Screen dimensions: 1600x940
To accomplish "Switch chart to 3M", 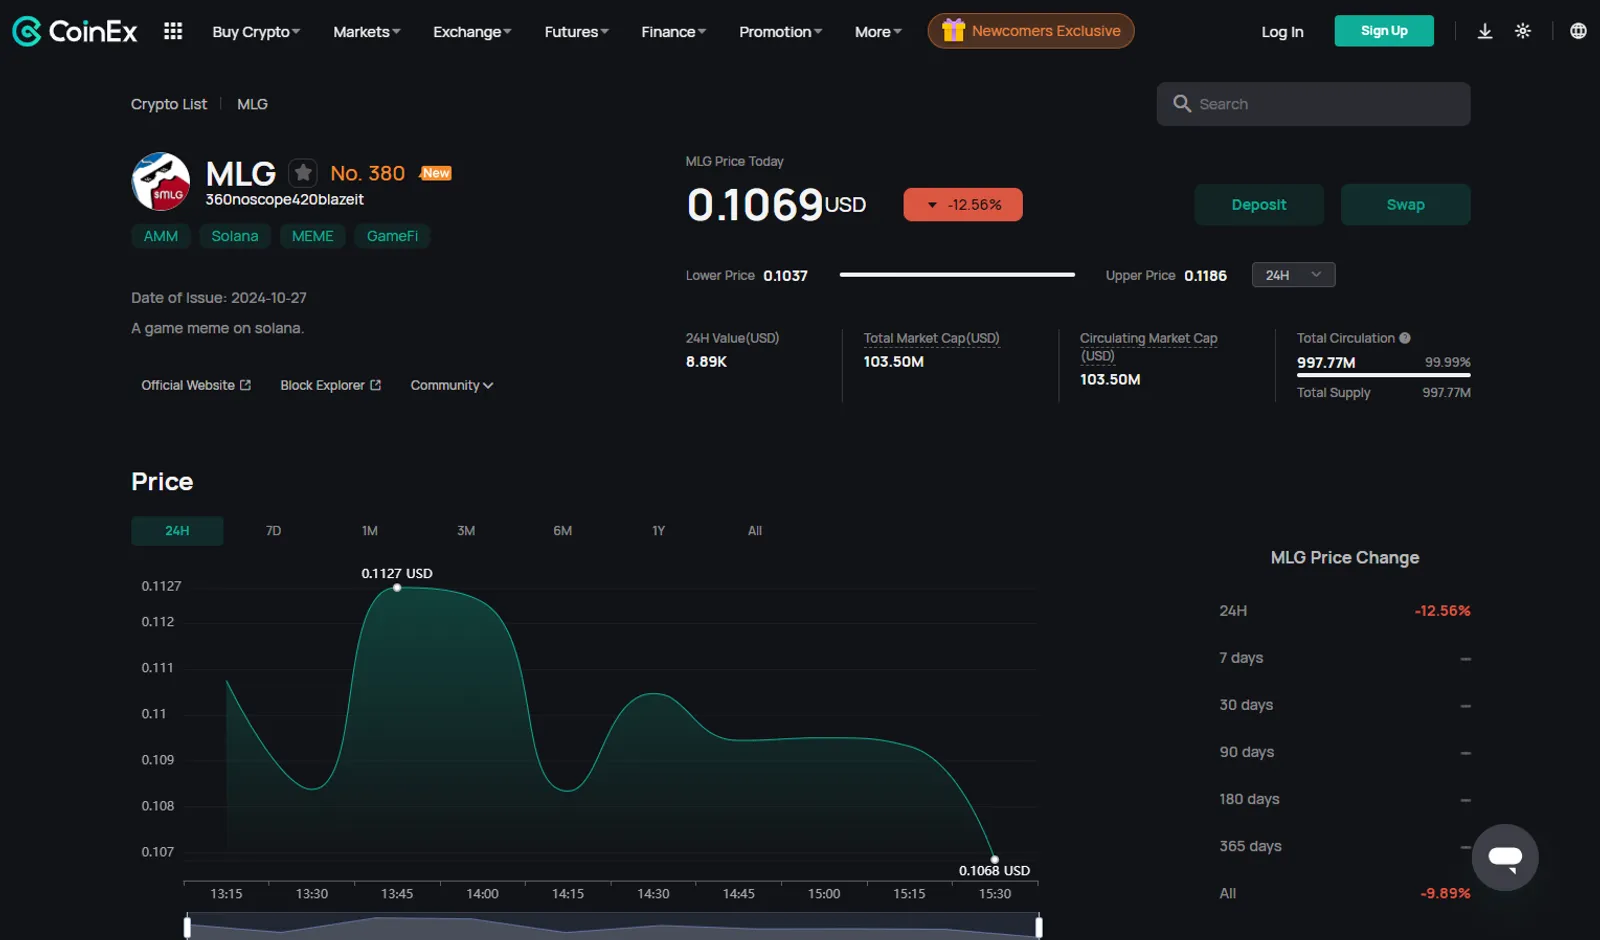I will point(466,531).
